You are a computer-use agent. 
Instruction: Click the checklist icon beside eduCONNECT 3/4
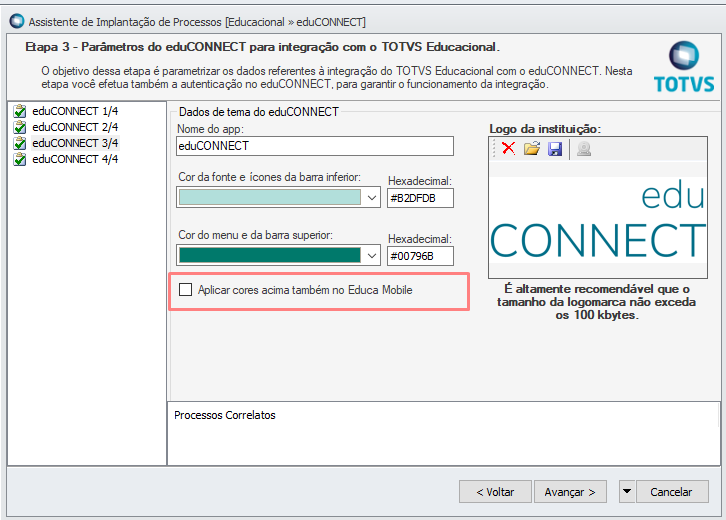19,143
